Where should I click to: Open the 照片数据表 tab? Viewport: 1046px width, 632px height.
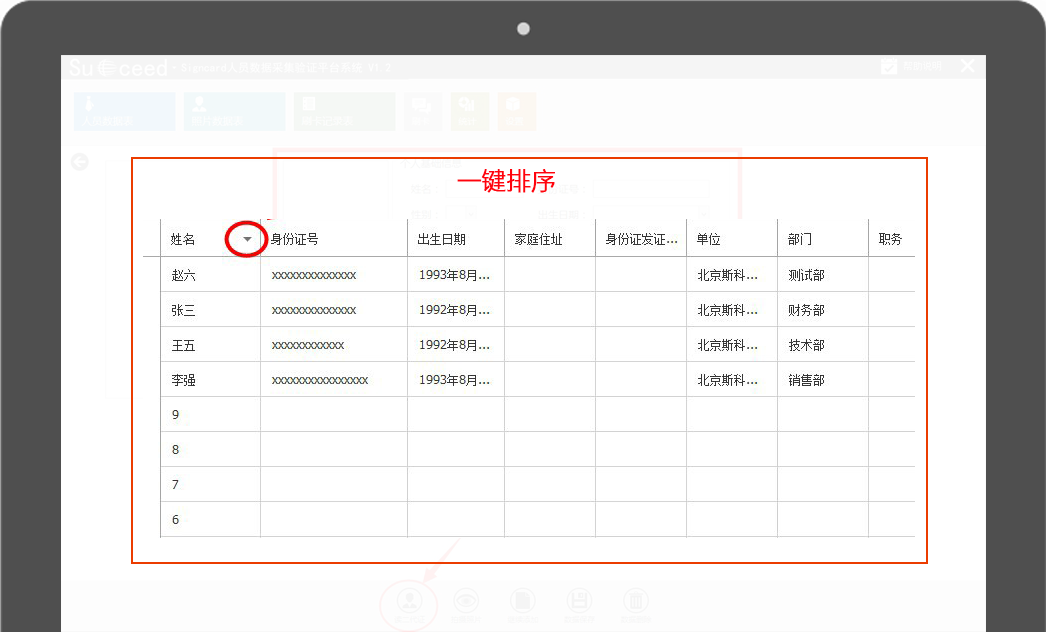click(235, 111)
